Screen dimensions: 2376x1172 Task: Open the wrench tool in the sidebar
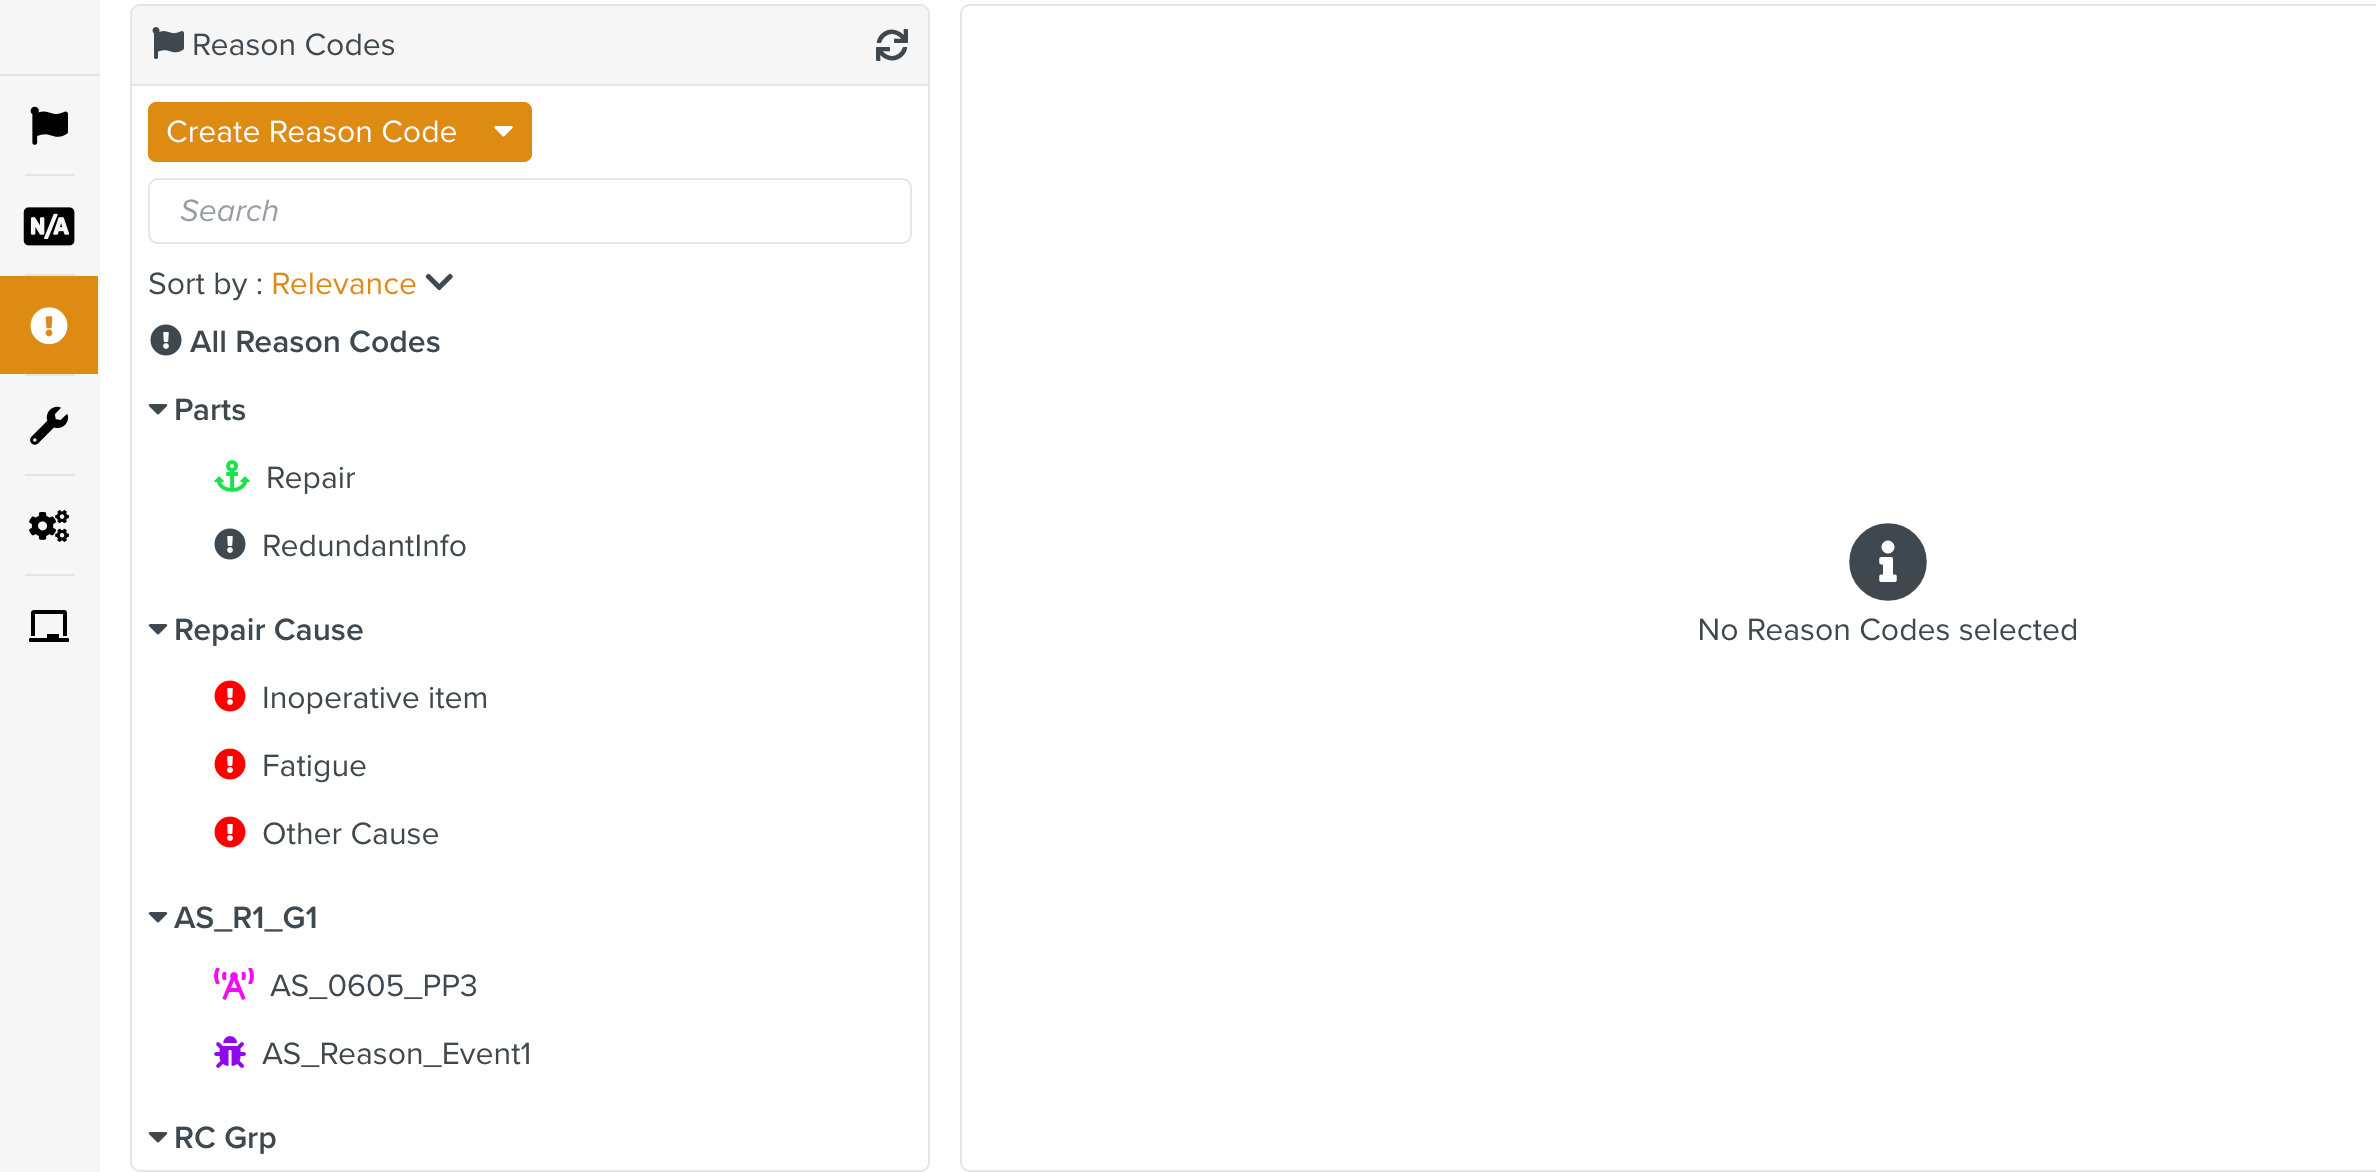pyautogui.click(x=48, y=426)
